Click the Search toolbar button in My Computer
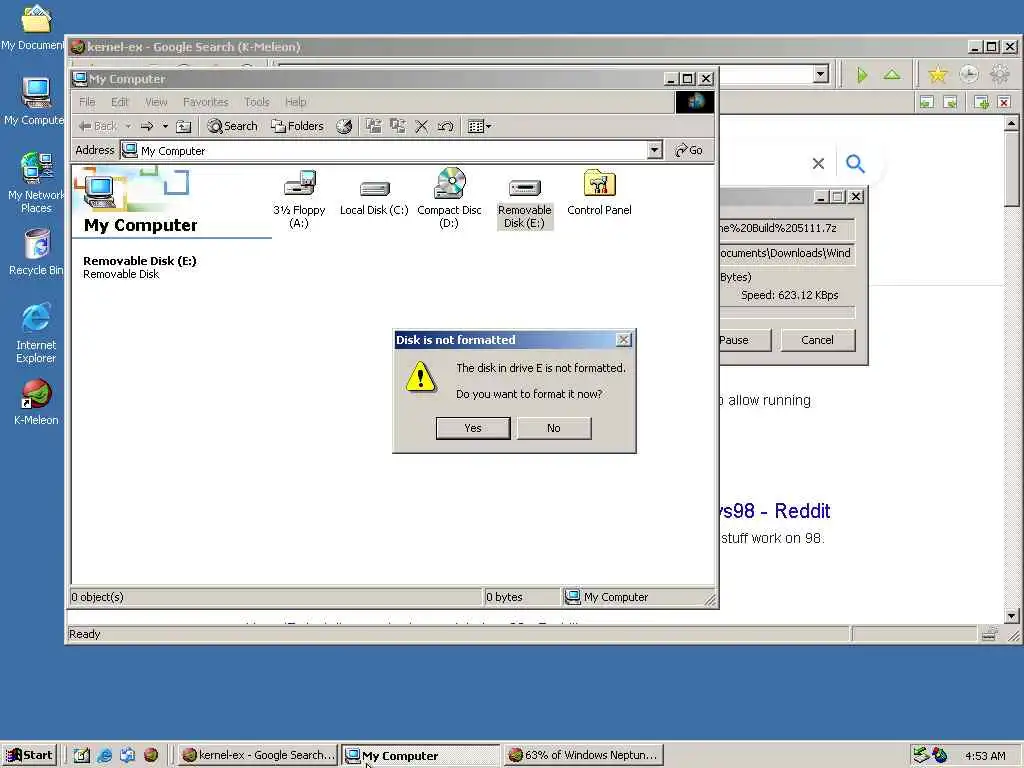The image size is (1024, 768). 232,127
